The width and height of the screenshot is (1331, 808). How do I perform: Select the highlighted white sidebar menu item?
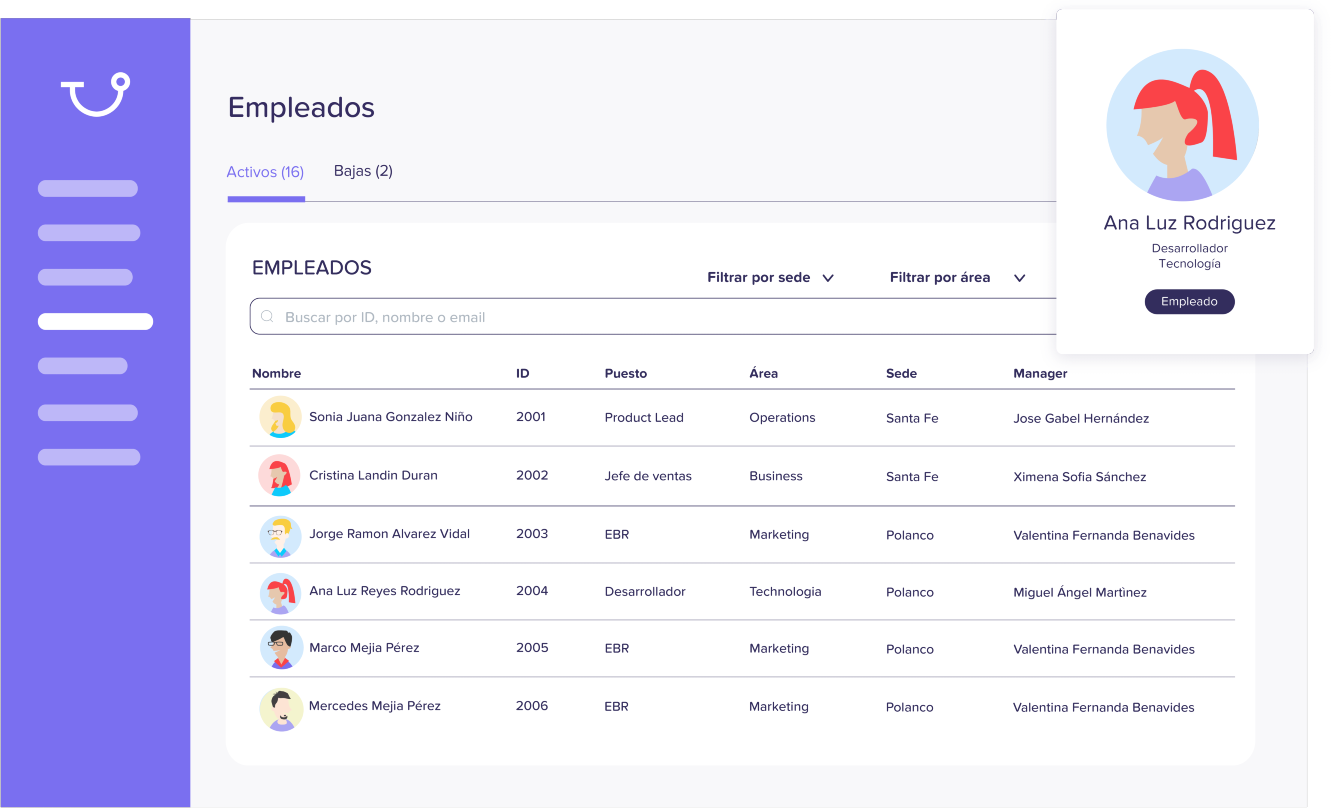tap(95, 322)
